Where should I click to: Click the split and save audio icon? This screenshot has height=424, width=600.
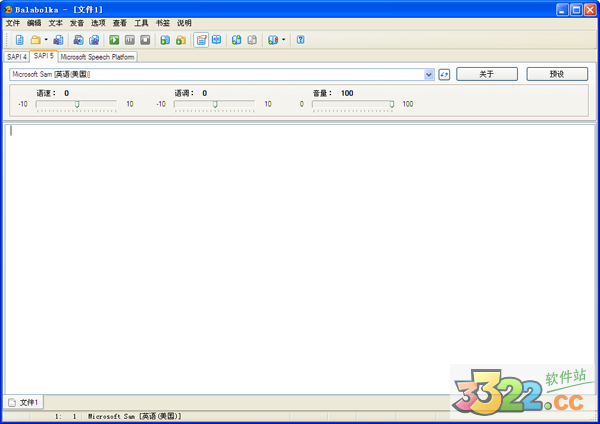94,40
